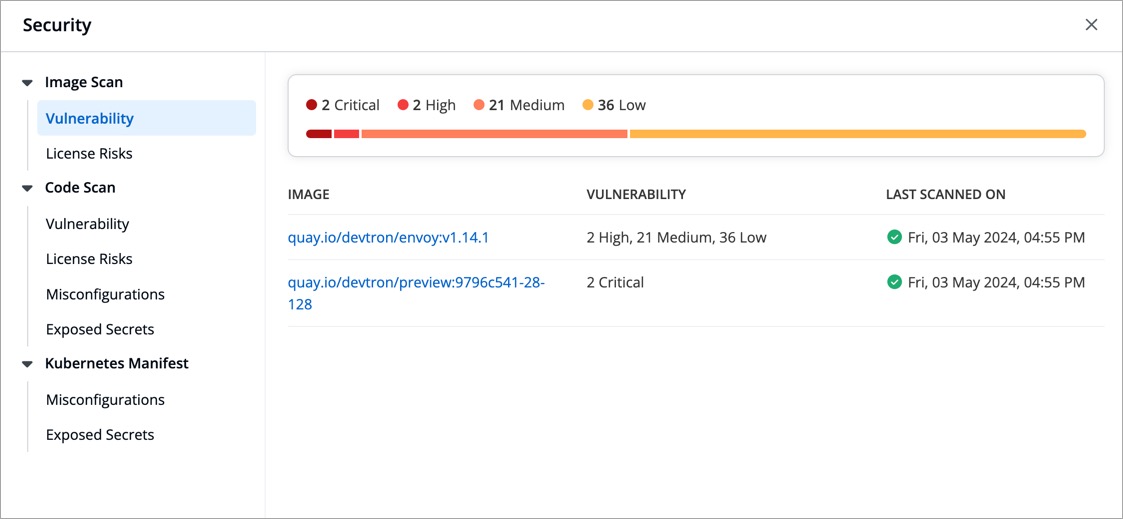Image resolution: width=1123 pixels, height=519 pixels.
Task: Open Exposed Secrets under Kubernetes Manifest
Action: click(x=100, y=435)
